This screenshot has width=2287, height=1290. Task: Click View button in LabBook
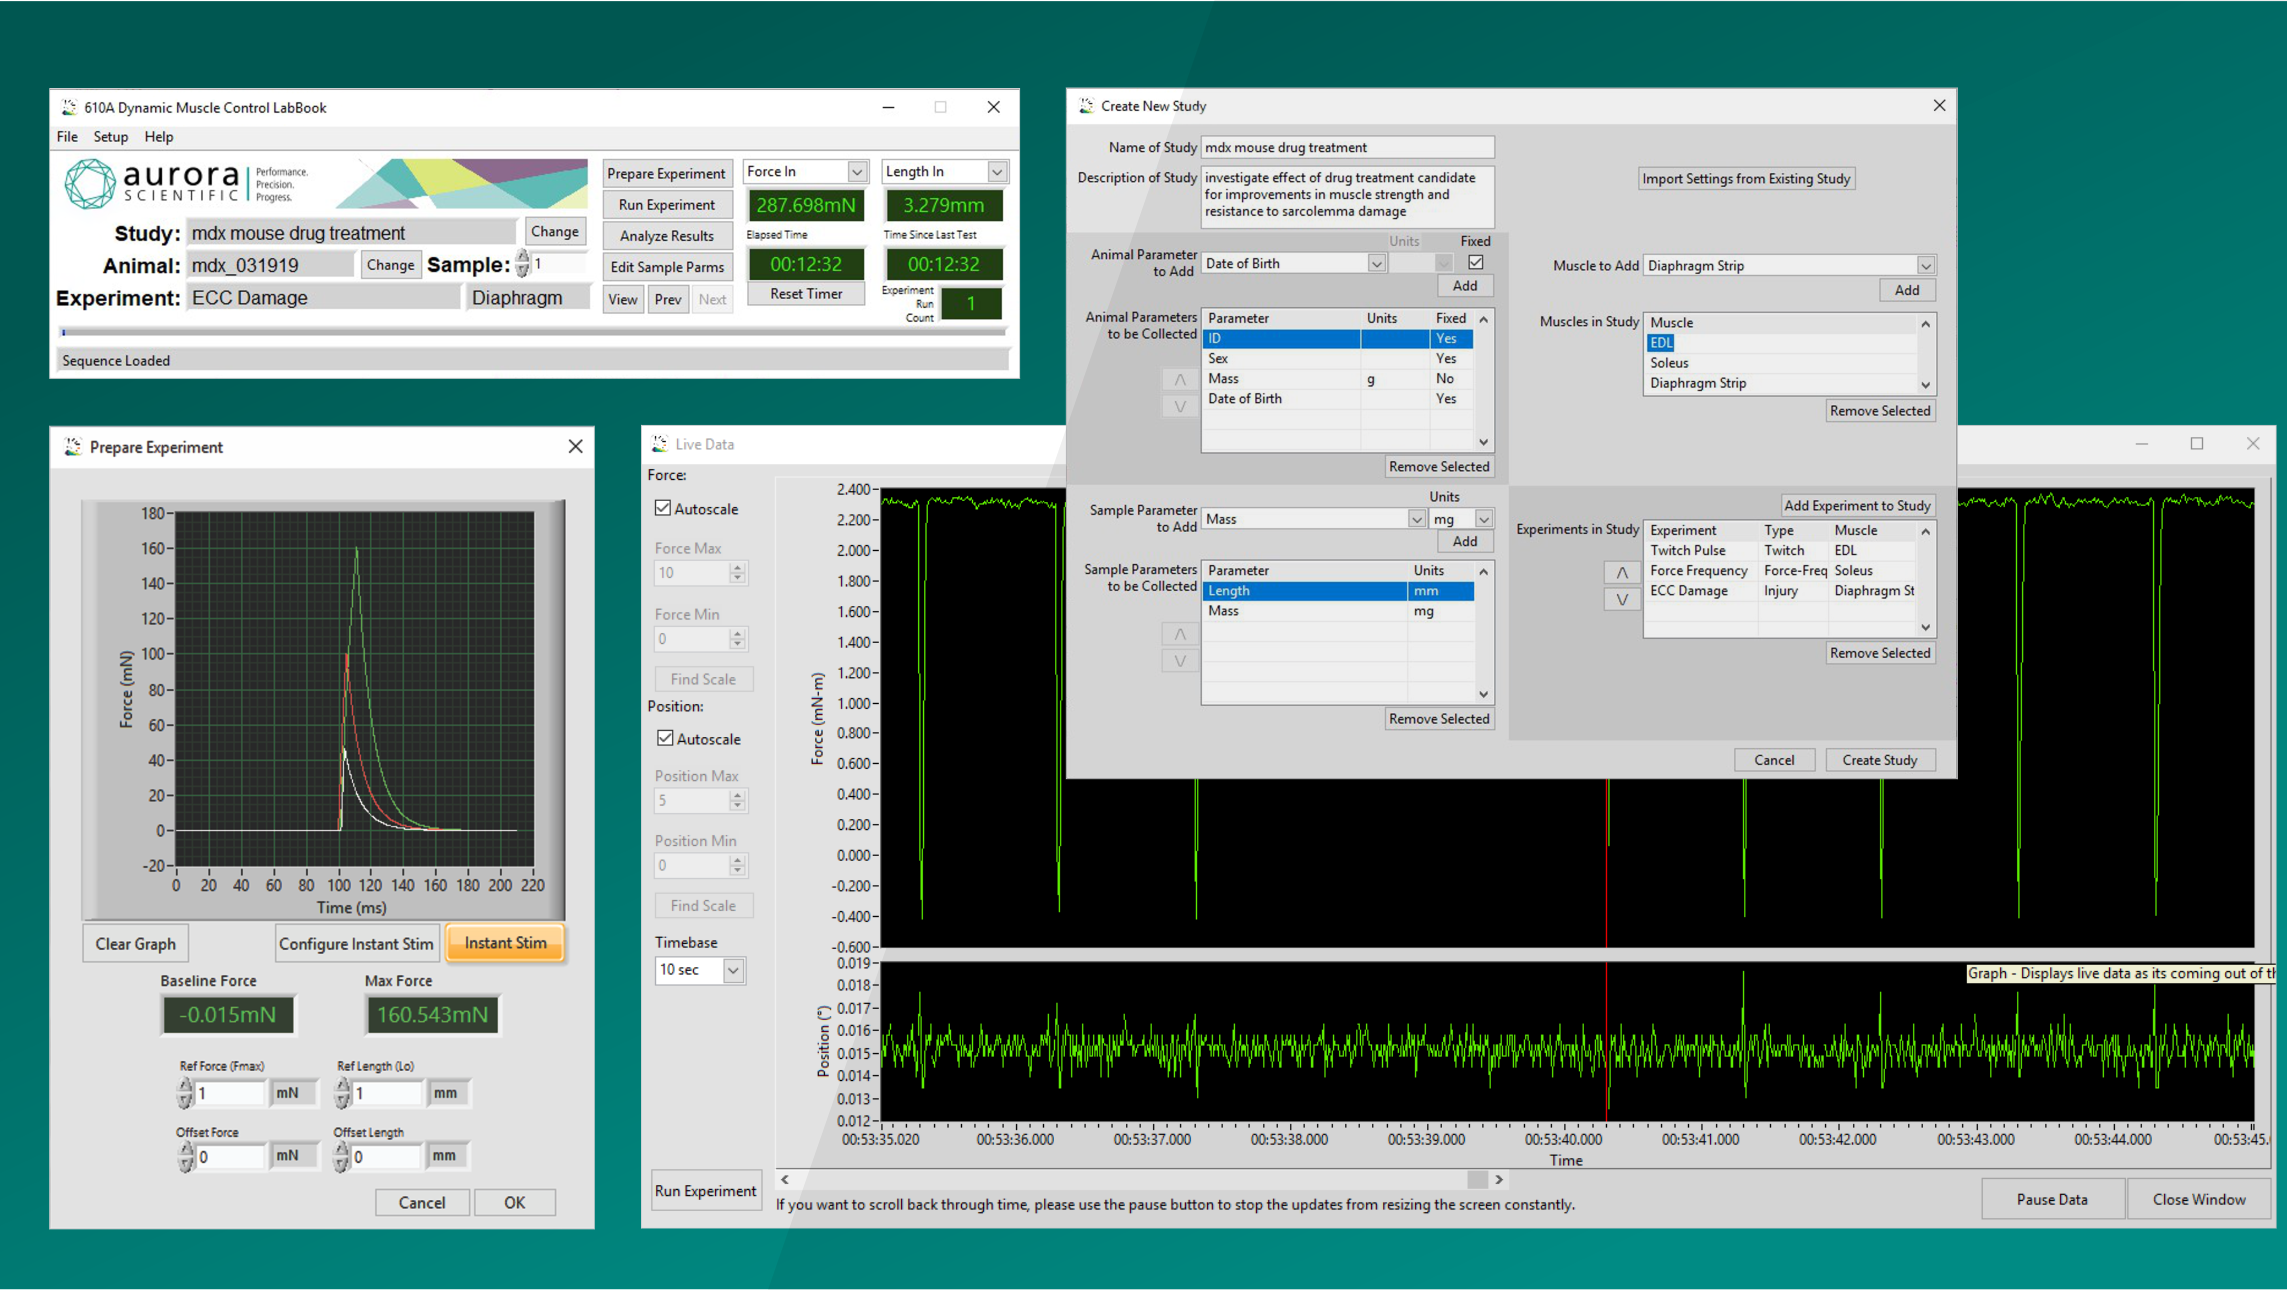tap(622, 299)
